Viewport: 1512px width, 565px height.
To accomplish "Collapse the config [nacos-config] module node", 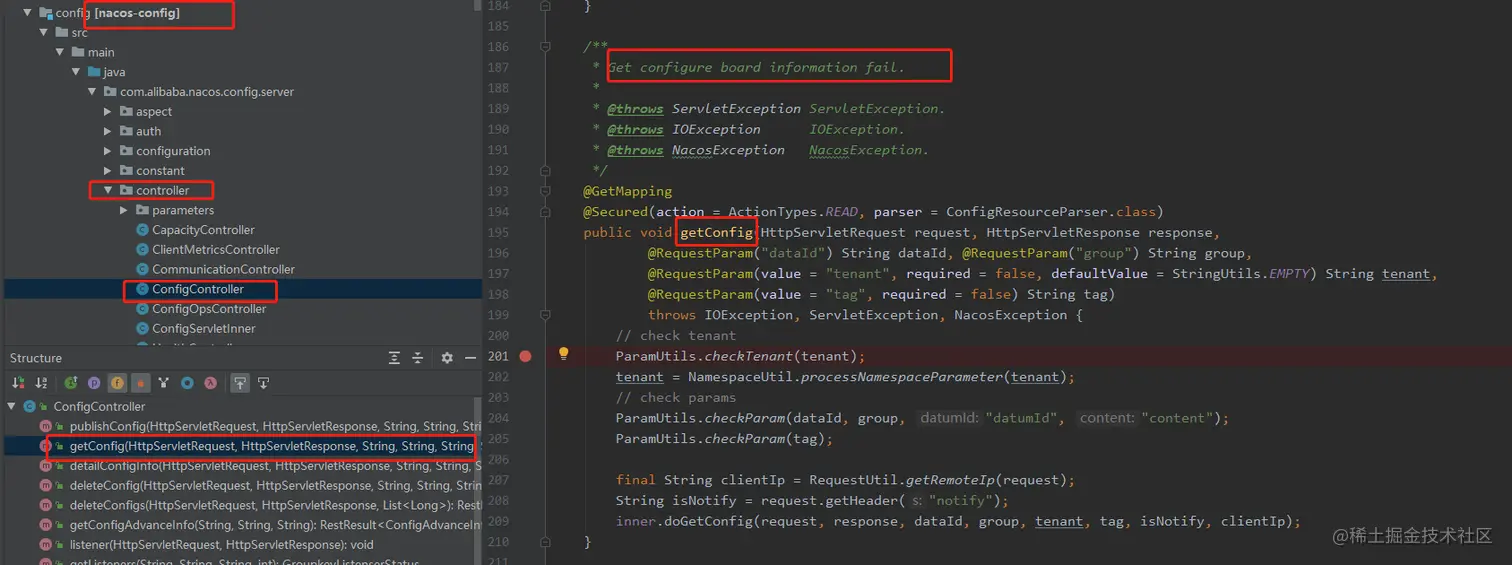I will tap(27, 13).
